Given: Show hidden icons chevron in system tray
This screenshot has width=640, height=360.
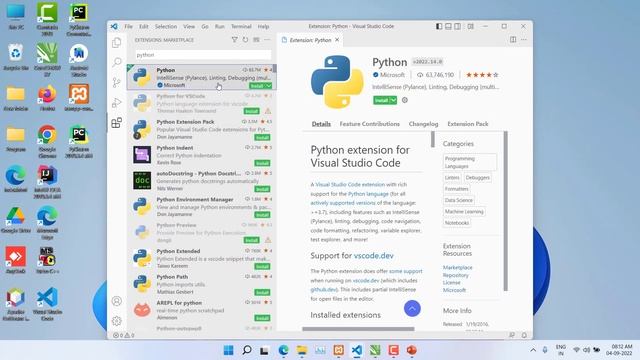Looking at the screenshot, I should (533, 350).
